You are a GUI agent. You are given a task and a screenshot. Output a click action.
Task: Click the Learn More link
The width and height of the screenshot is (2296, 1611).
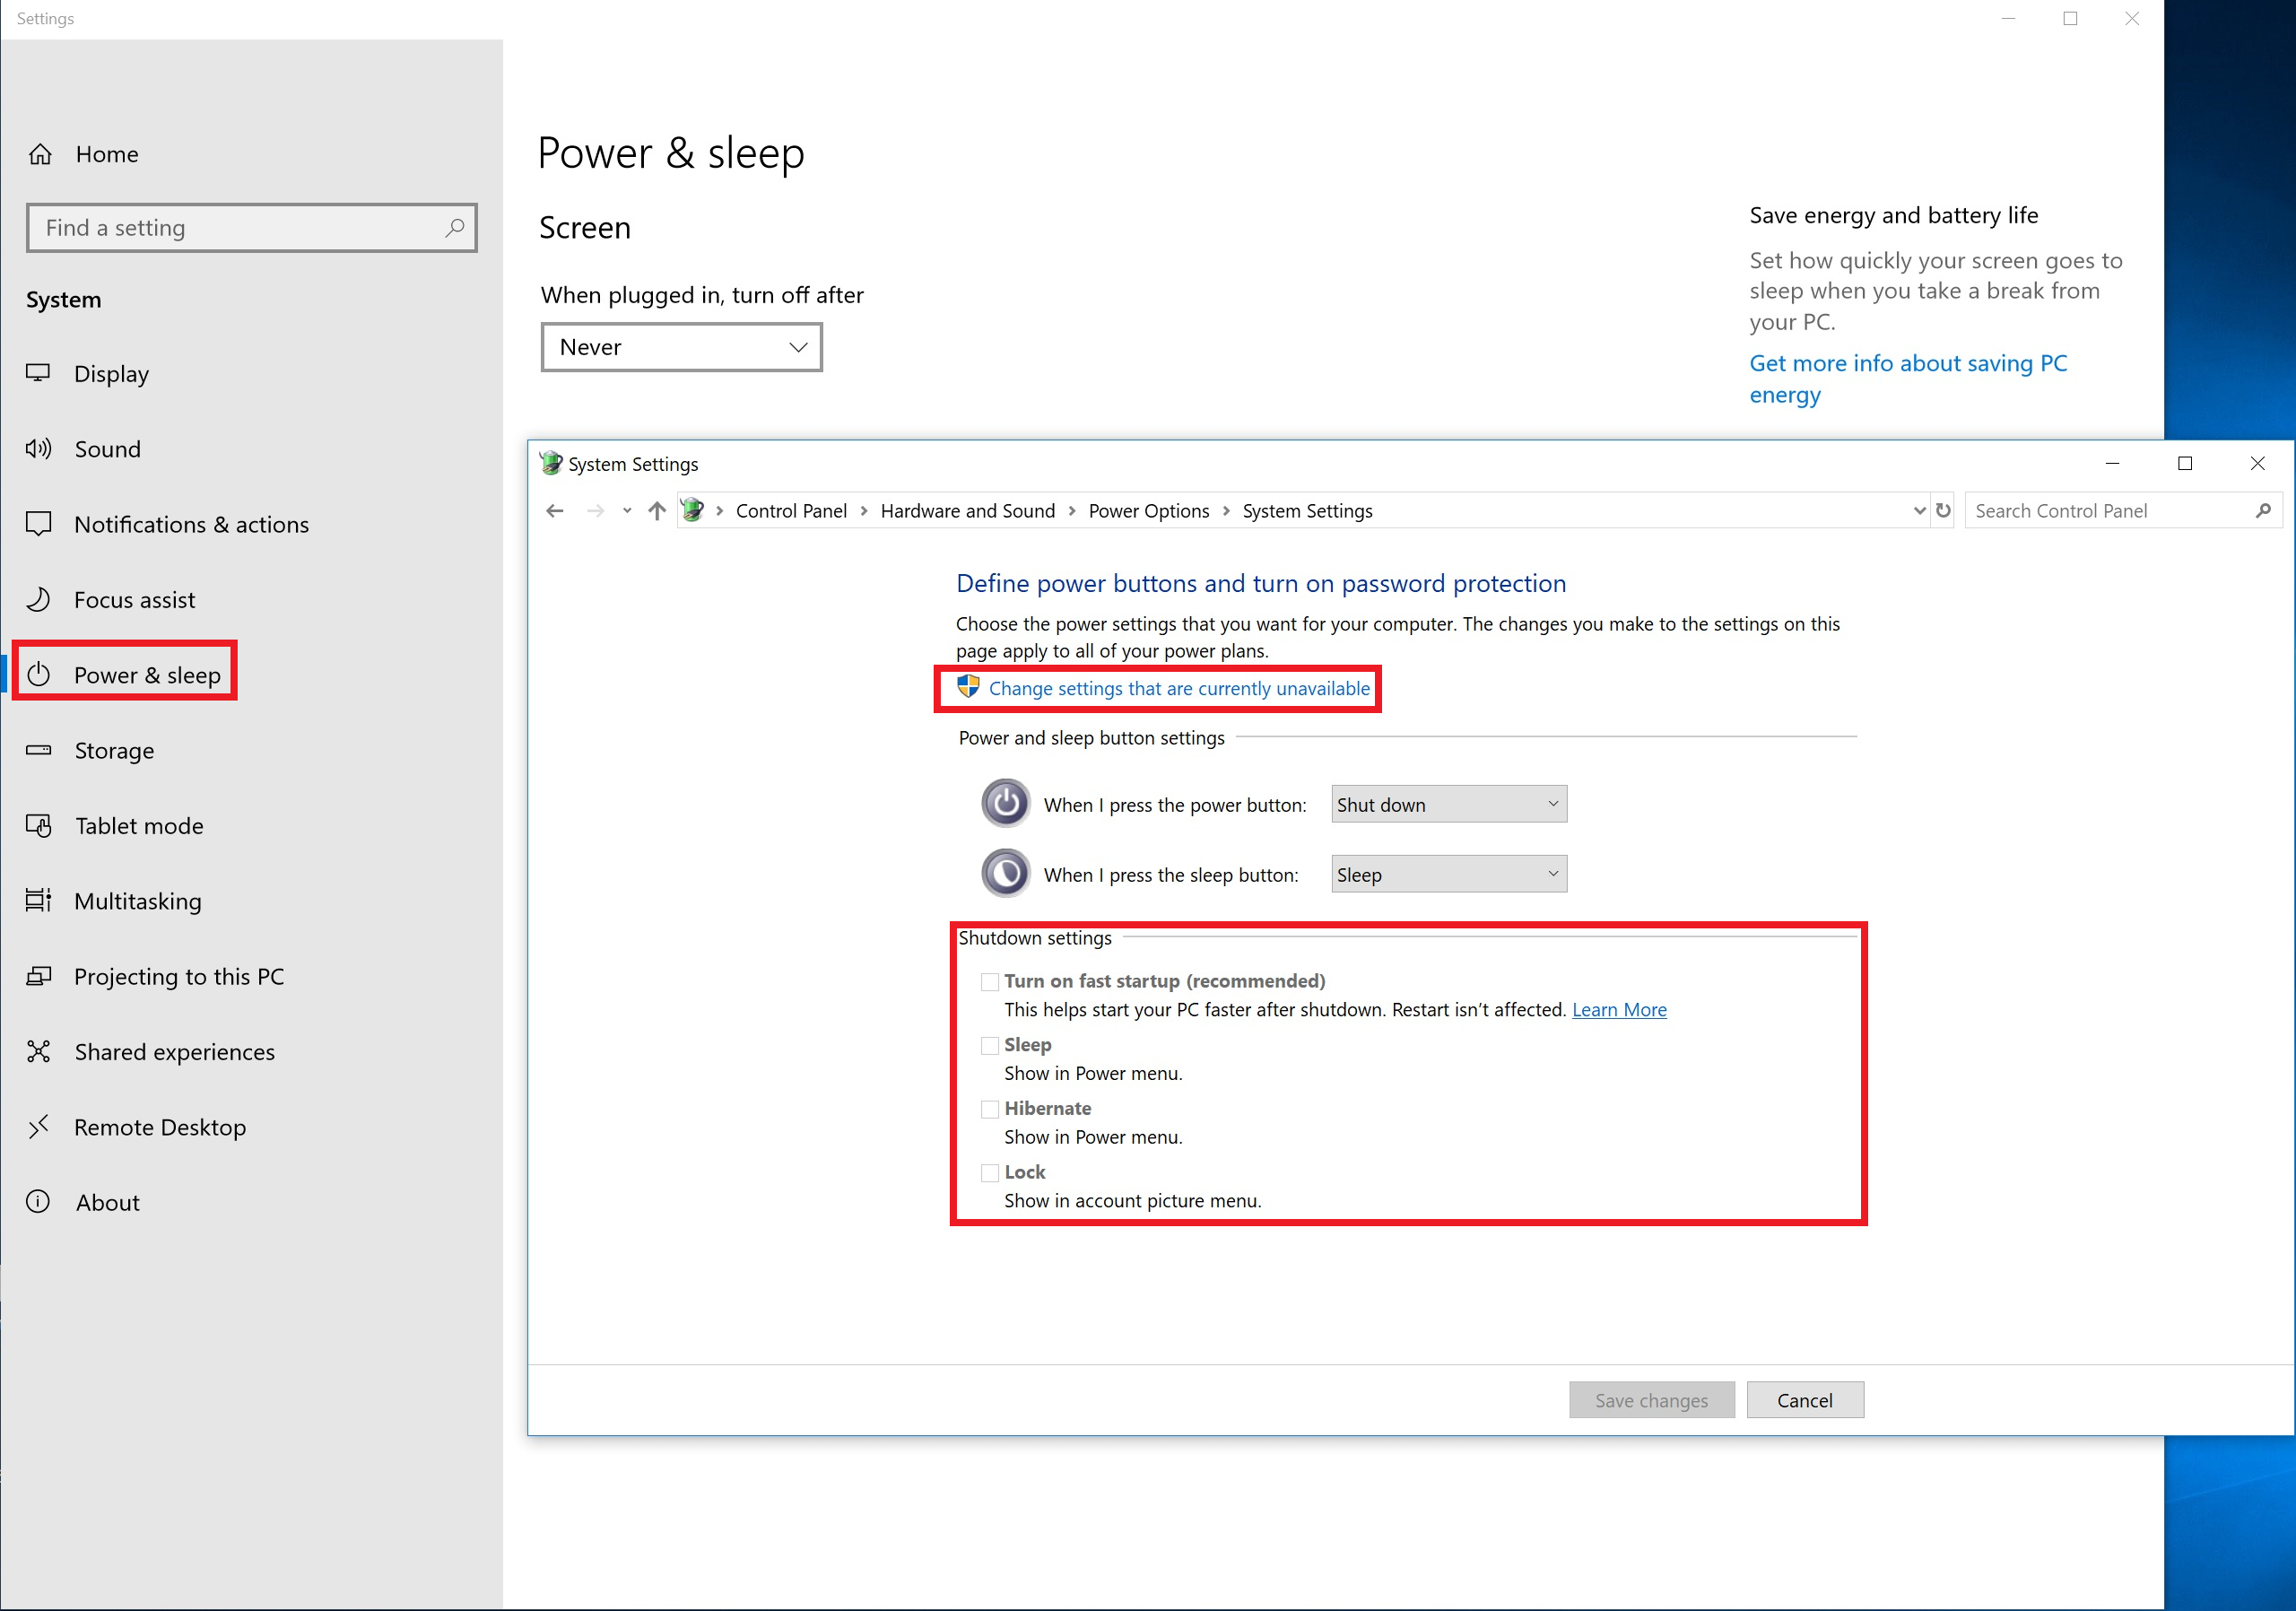click(1619, 1010)
